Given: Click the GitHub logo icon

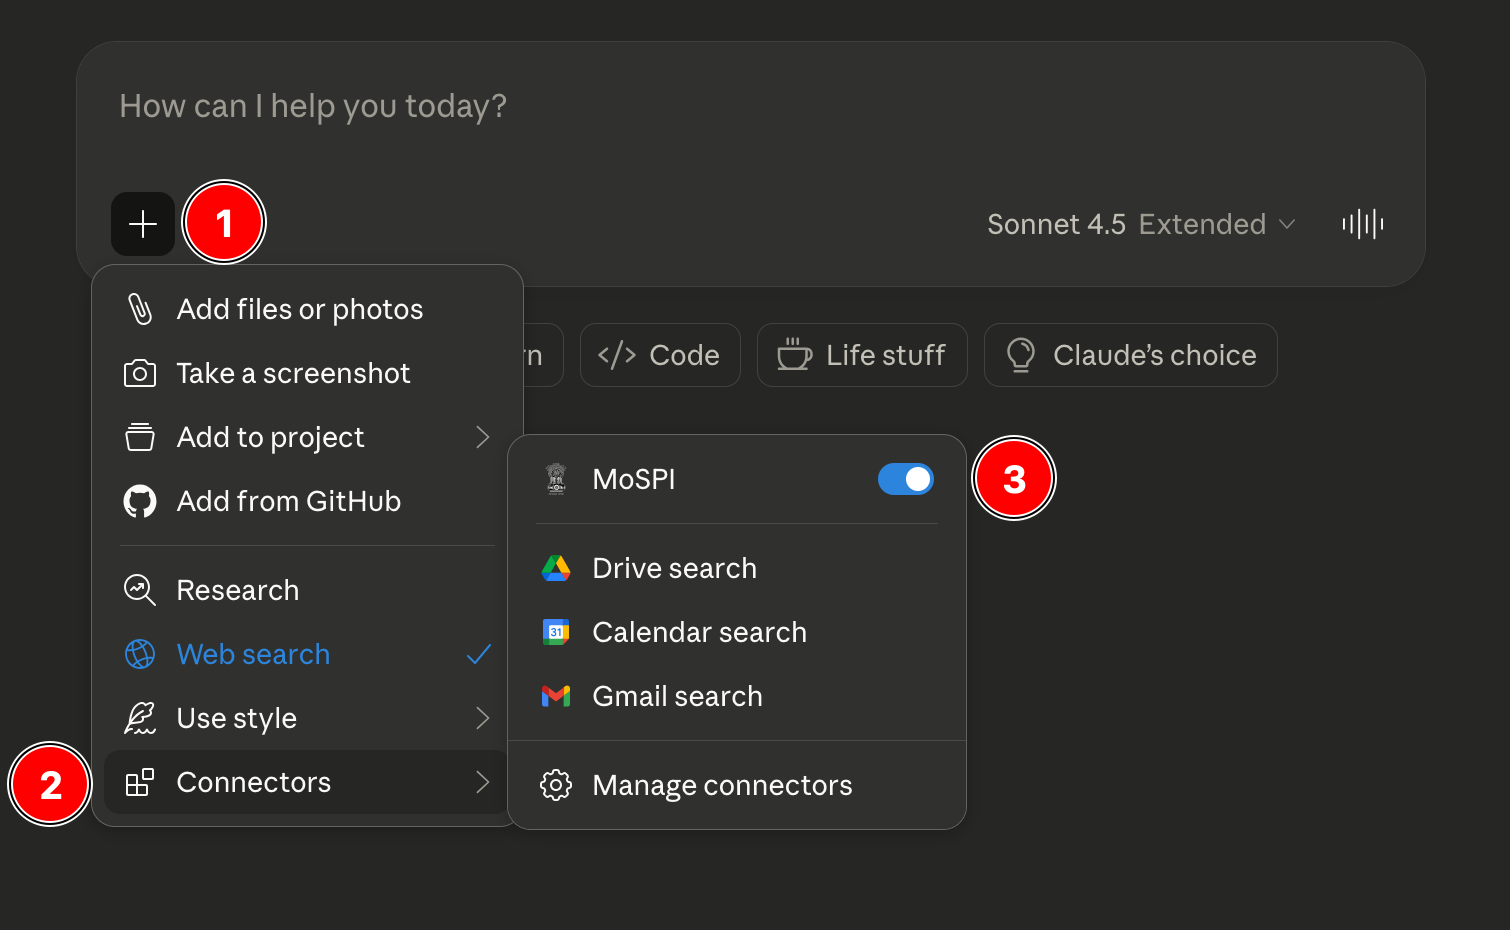Looking at the screenshot, I should tap(140, 502).
